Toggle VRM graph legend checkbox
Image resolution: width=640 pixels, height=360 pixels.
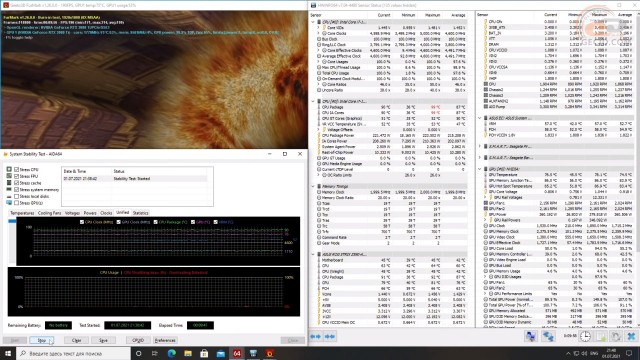(x=216, y=222)
